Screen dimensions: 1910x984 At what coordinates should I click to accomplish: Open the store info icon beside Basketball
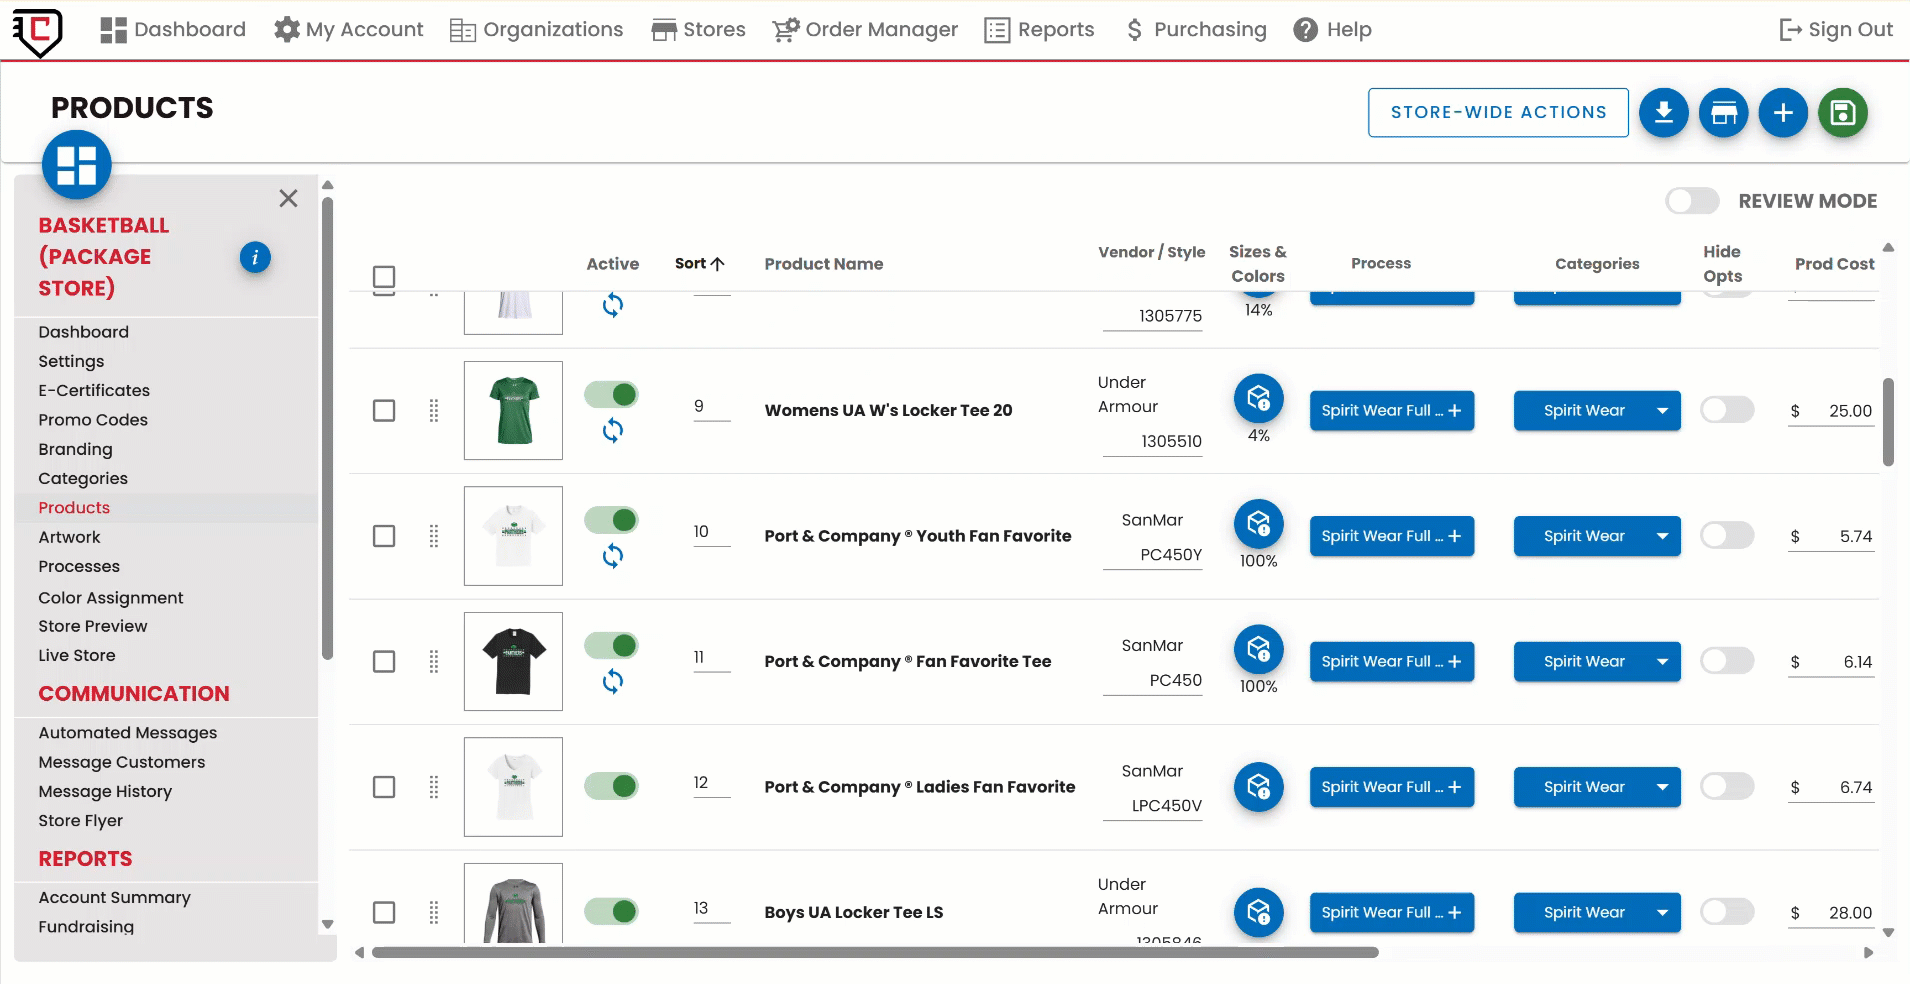coord(255,257)
